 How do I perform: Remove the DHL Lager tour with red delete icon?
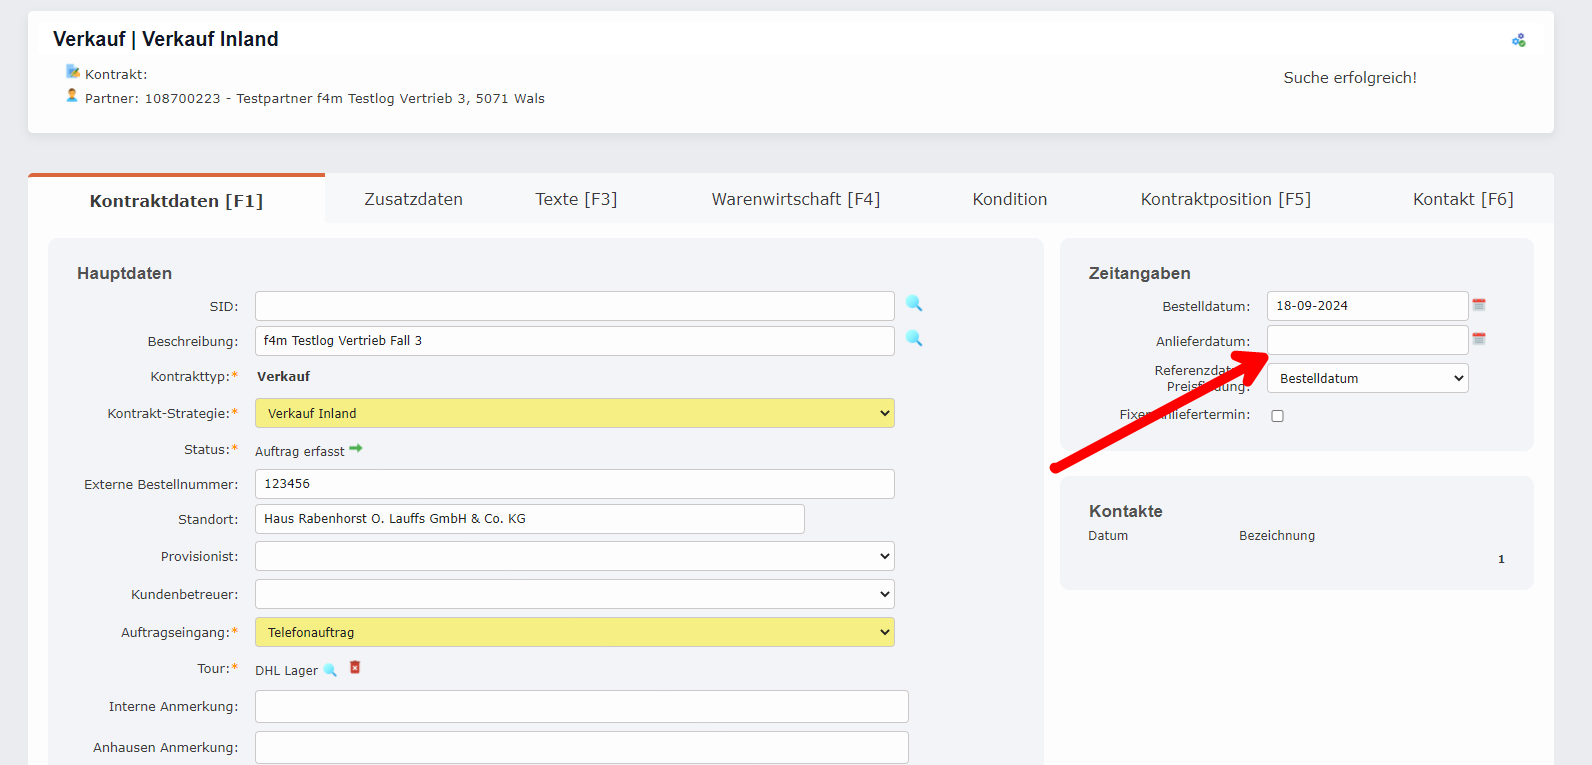(x=355, y=668)
